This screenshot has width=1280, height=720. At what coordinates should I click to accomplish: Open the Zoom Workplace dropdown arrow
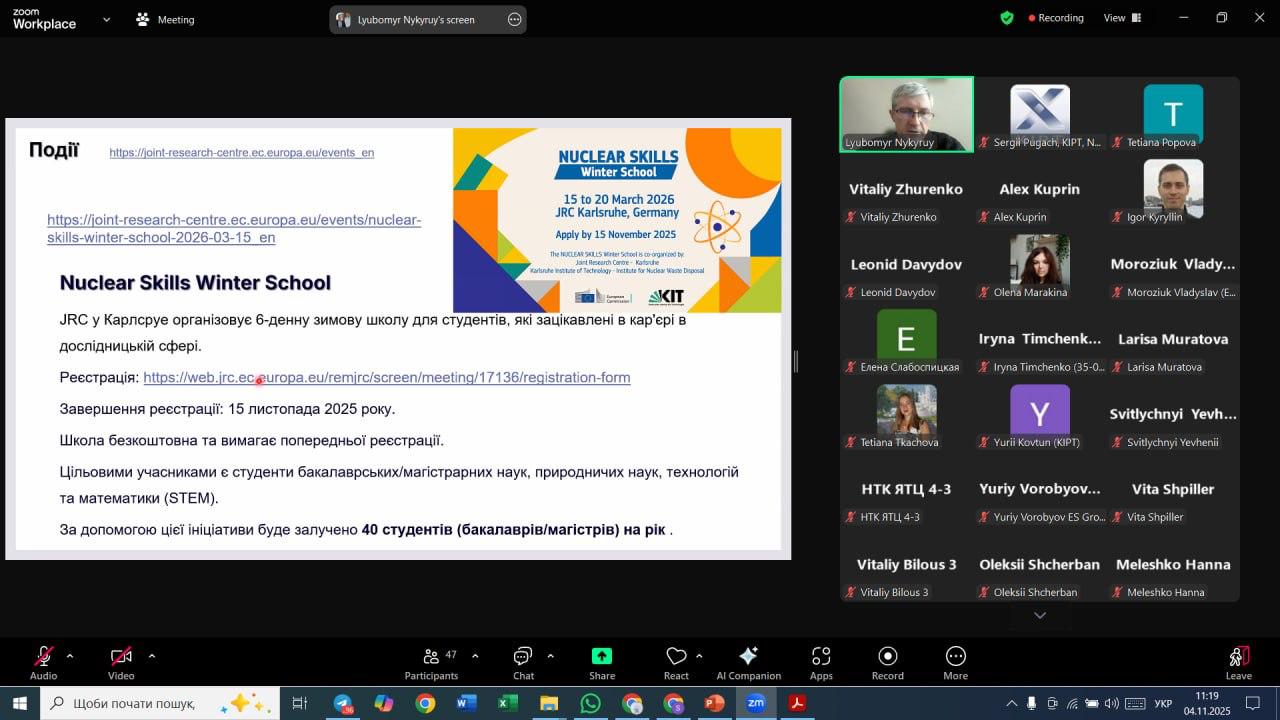pos(107,19)
